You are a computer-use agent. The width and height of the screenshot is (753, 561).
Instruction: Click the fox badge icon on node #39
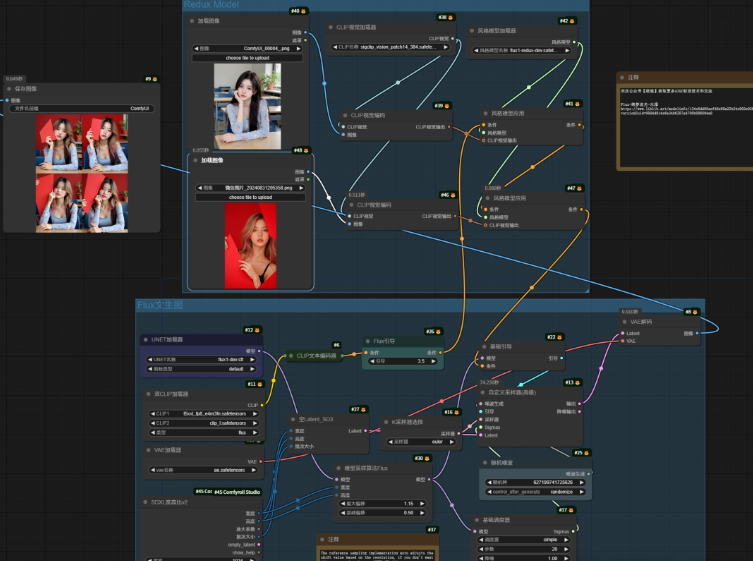click(447, 106)
